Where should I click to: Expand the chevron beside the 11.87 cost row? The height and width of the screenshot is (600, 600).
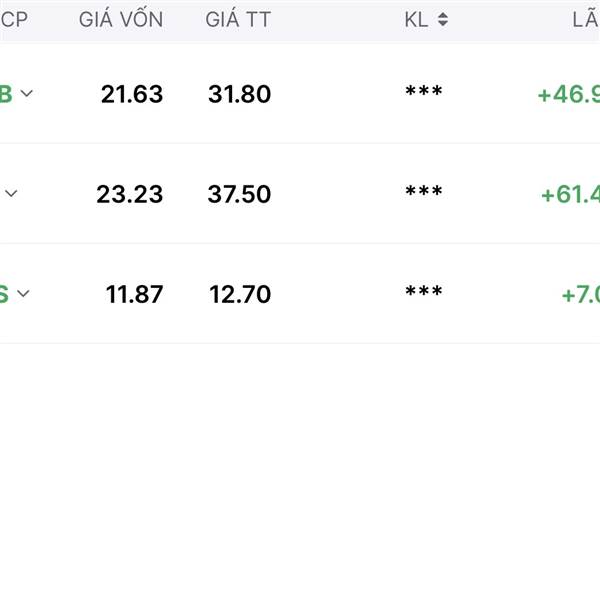click(x=23, y=293)
